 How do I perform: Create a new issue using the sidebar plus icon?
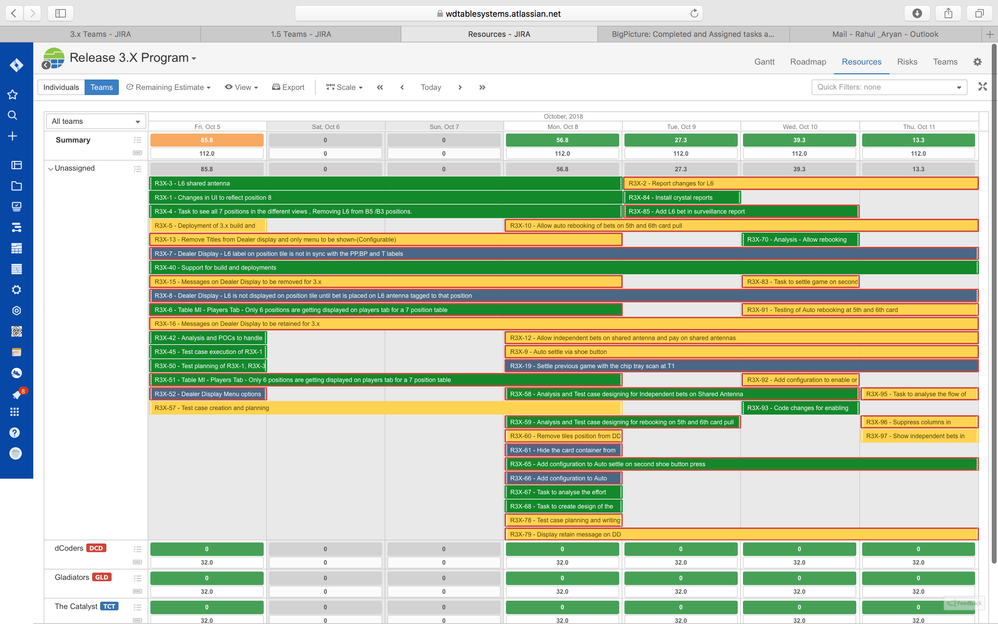pos(14,136)
